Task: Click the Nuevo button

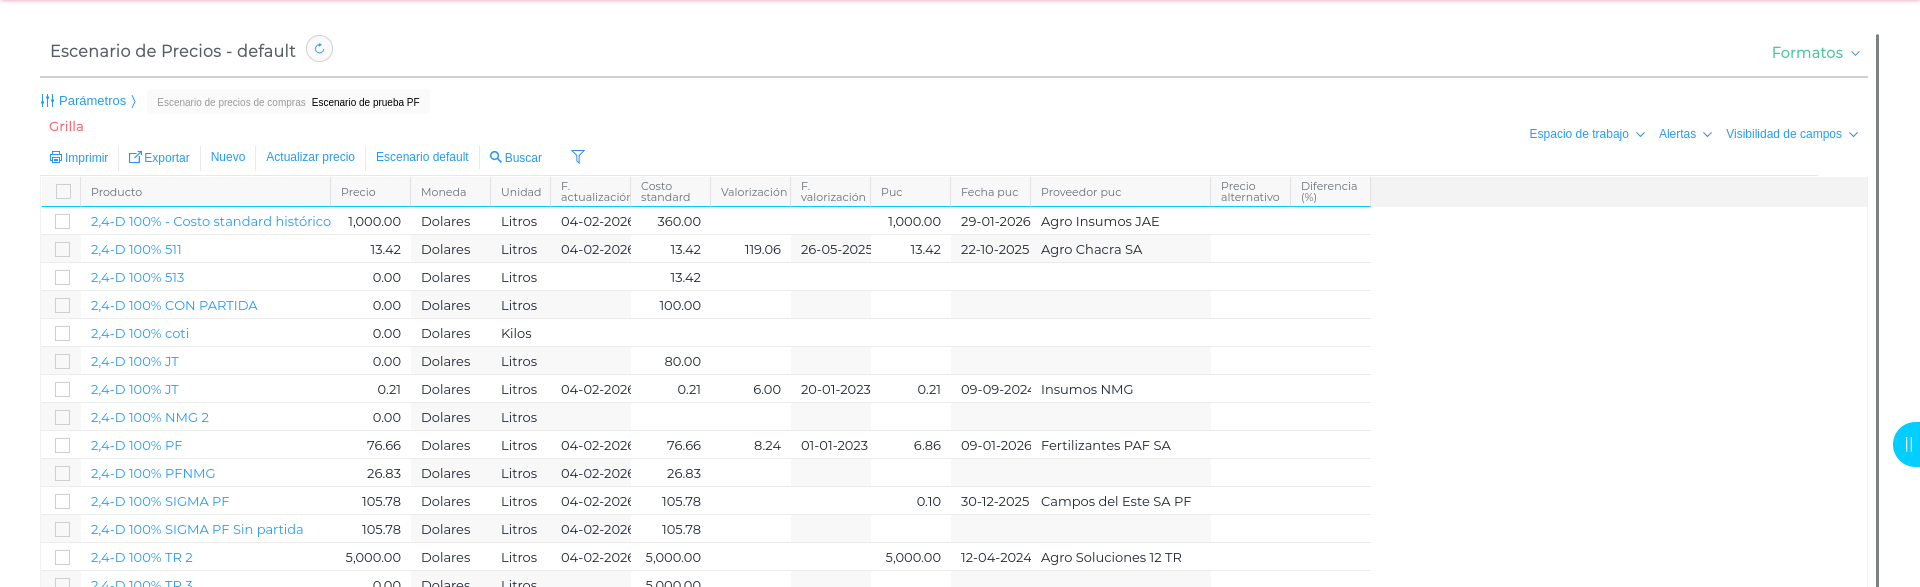Action: point(228,157)
